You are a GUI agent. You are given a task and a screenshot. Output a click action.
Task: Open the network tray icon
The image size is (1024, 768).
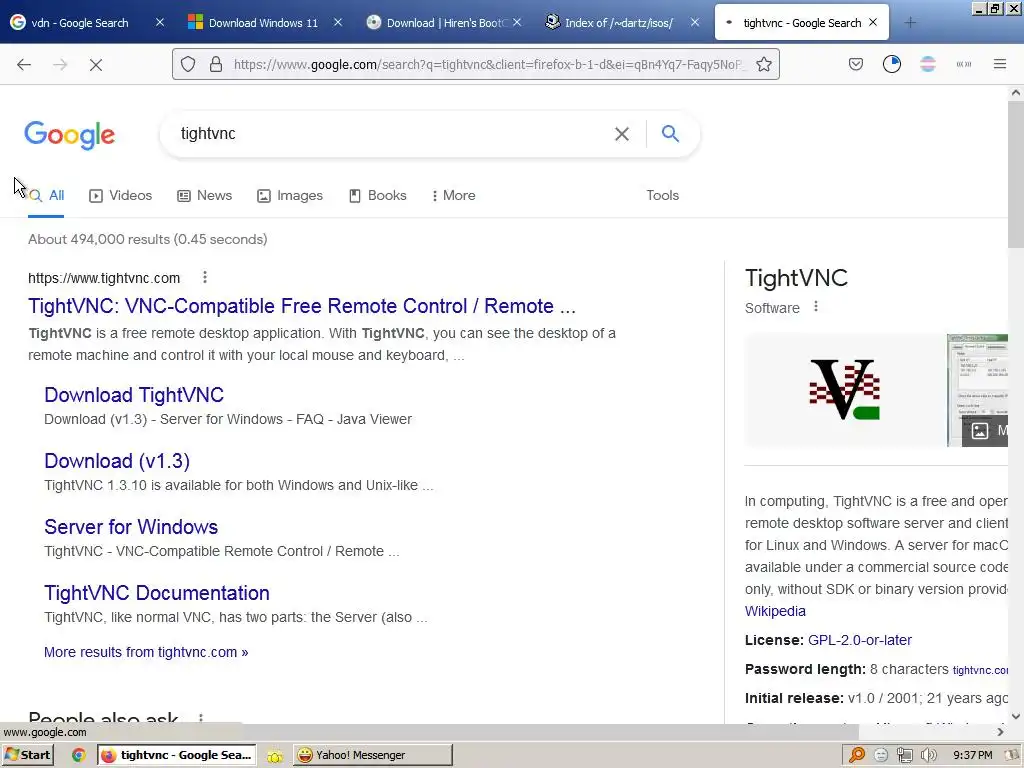point(904,755)
